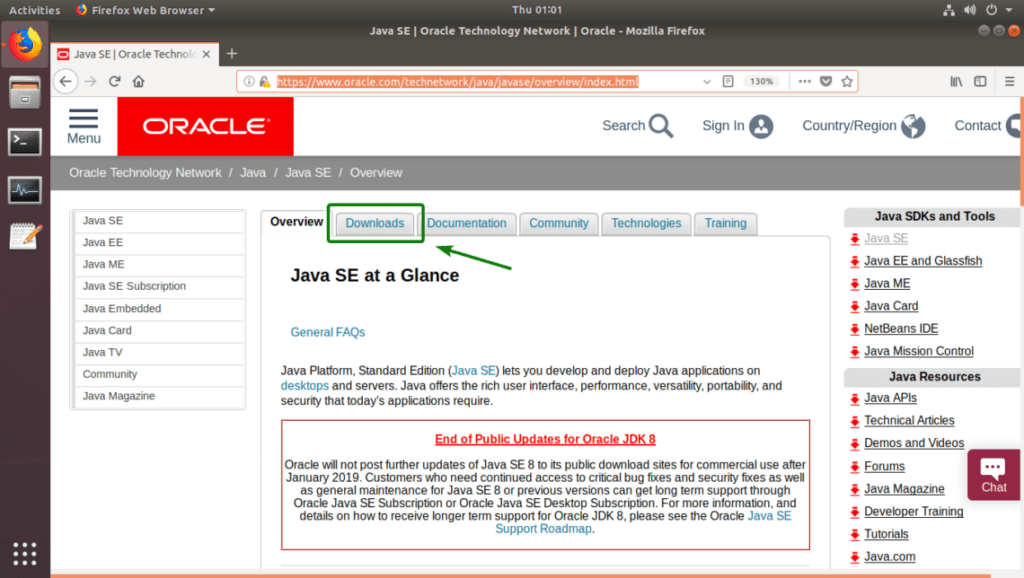Click the Home icon in the Firefox toolbar

click(x=138, y=81)
